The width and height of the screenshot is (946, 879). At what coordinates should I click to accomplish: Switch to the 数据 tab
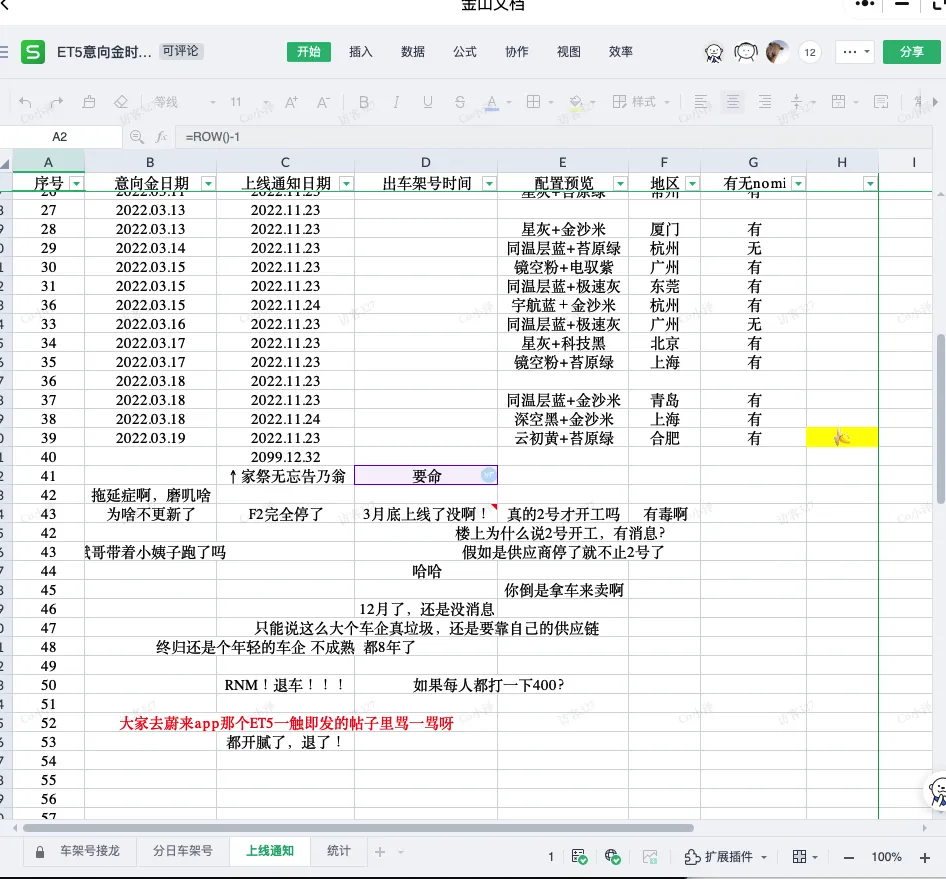413,52
